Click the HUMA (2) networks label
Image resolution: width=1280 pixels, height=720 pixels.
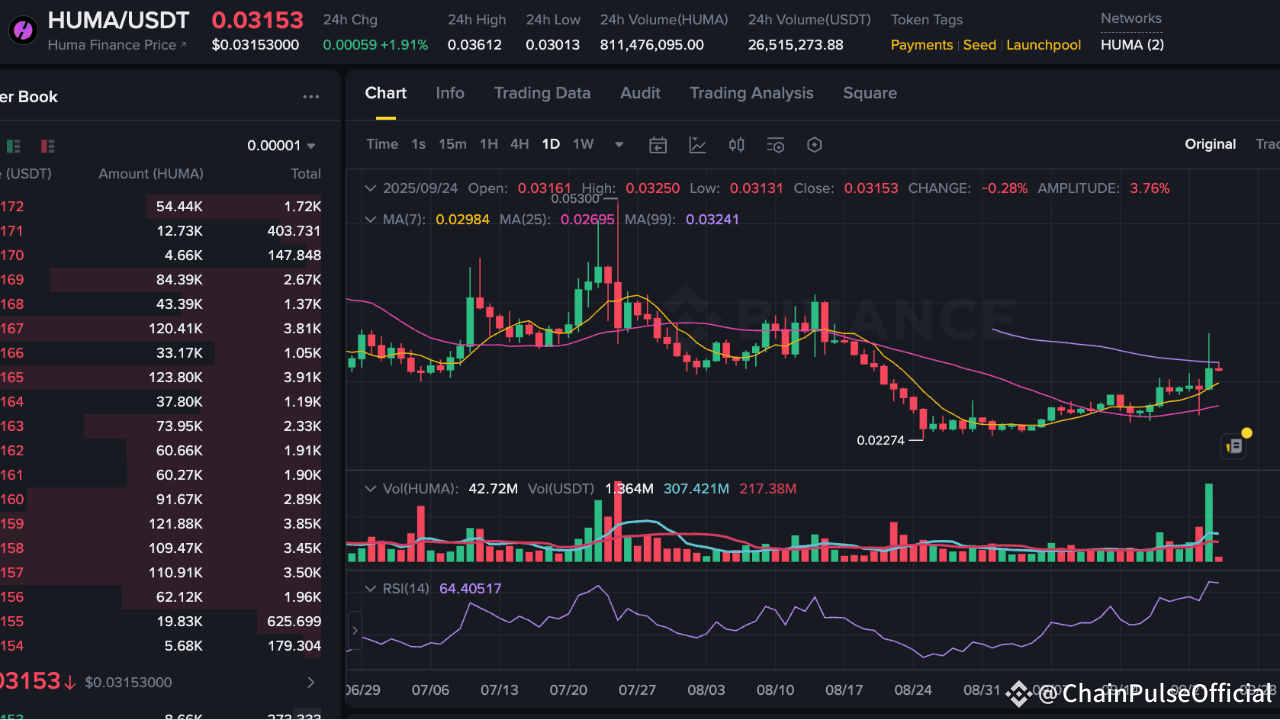[1132, 45]
